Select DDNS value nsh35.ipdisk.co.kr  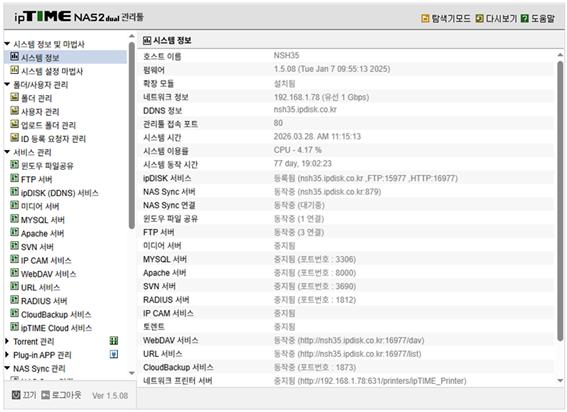tap(305, 109)
